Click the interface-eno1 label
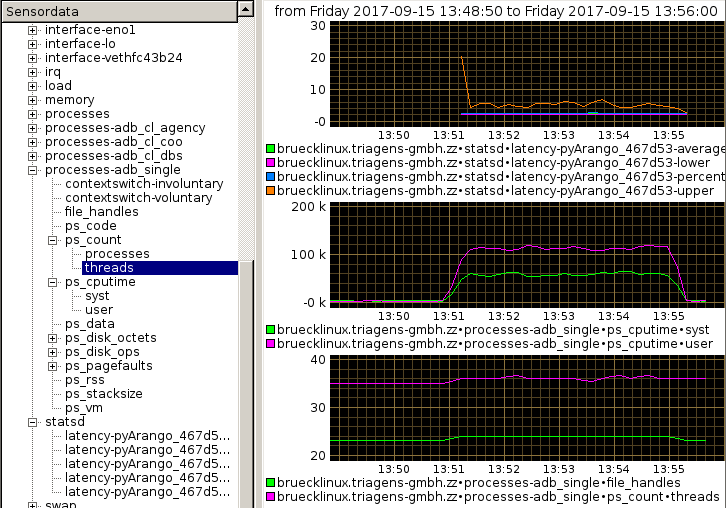Image resolution: width=726 pixels, height=508 pixels. [x=90, y=30]
